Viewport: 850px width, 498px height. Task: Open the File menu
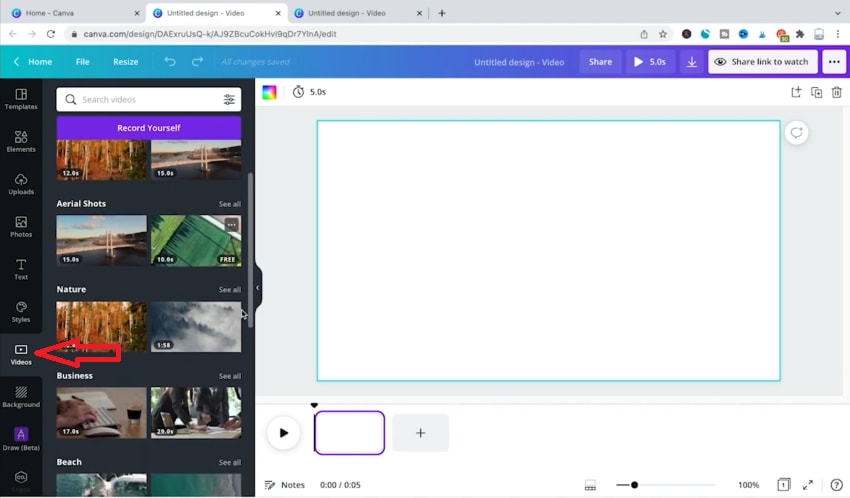pyautogui.click(x=82, y=62)
